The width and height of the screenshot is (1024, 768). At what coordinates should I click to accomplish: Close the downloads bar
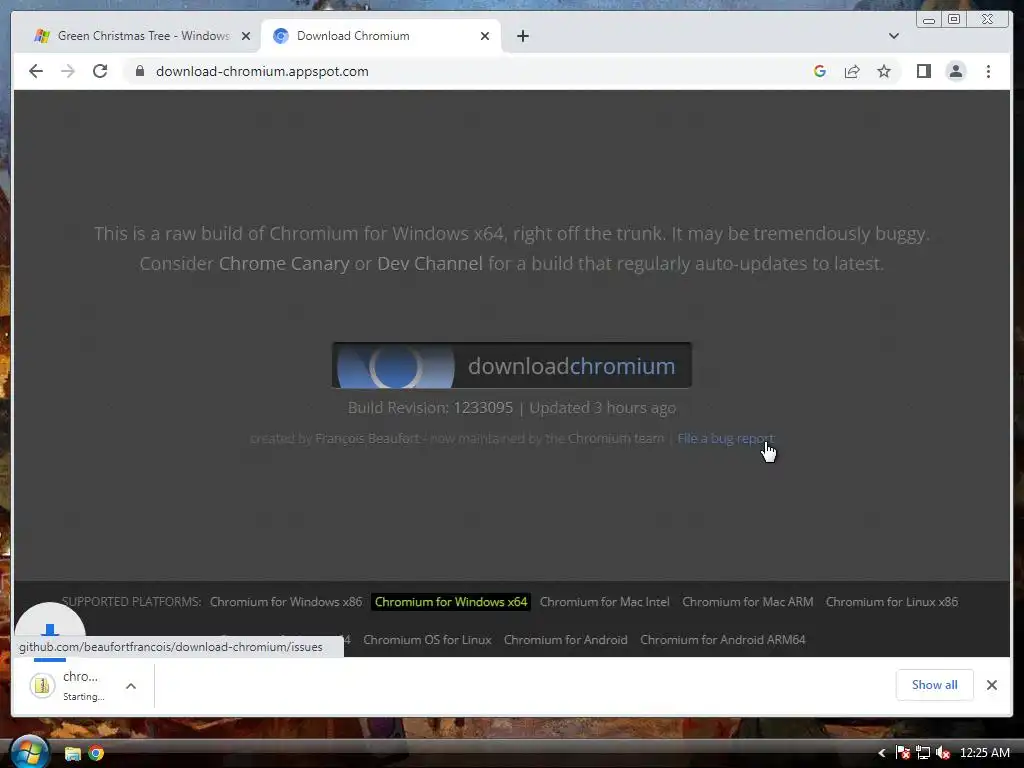[991, 684]
